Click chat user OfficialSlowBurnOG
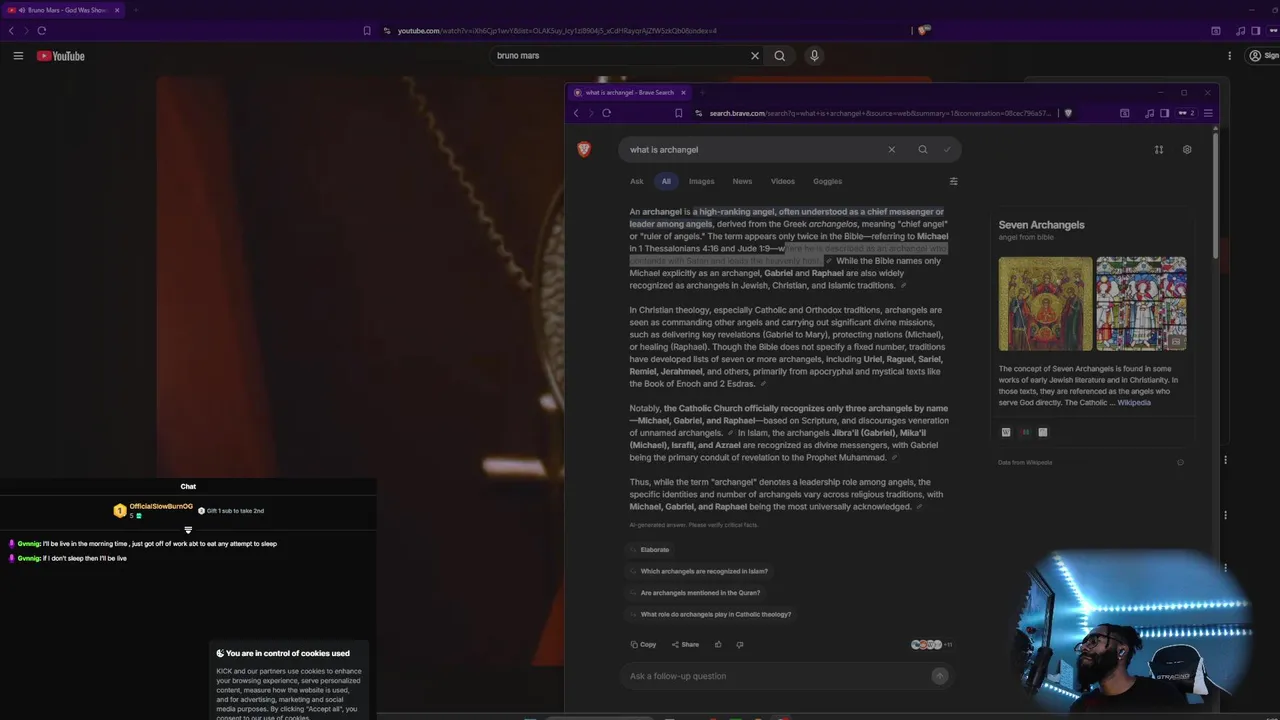1280x720 pixels. point(161,506)
